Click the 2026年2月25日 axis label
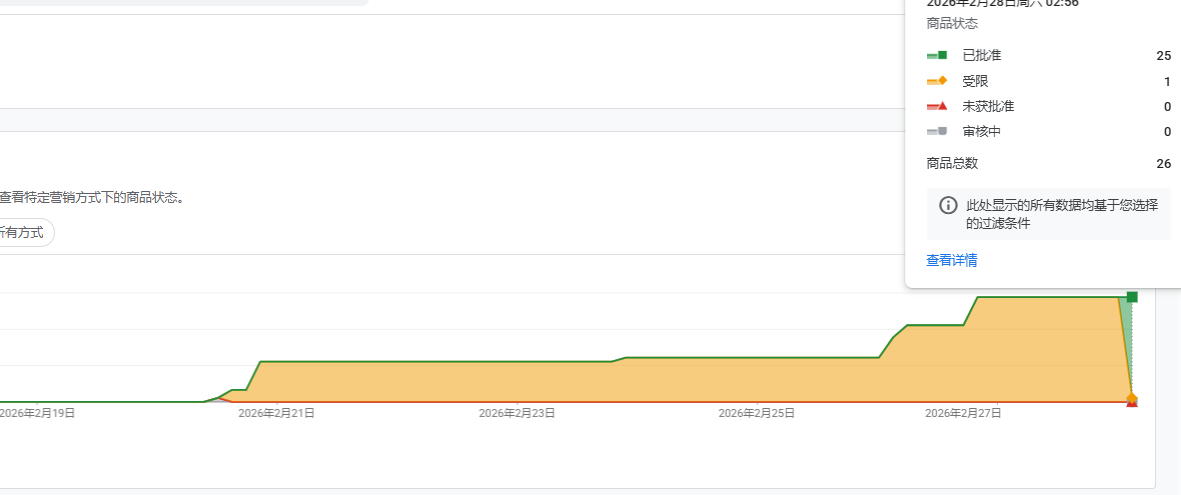1181x495 pixels. pyautogui.click(x=756, y=412)
